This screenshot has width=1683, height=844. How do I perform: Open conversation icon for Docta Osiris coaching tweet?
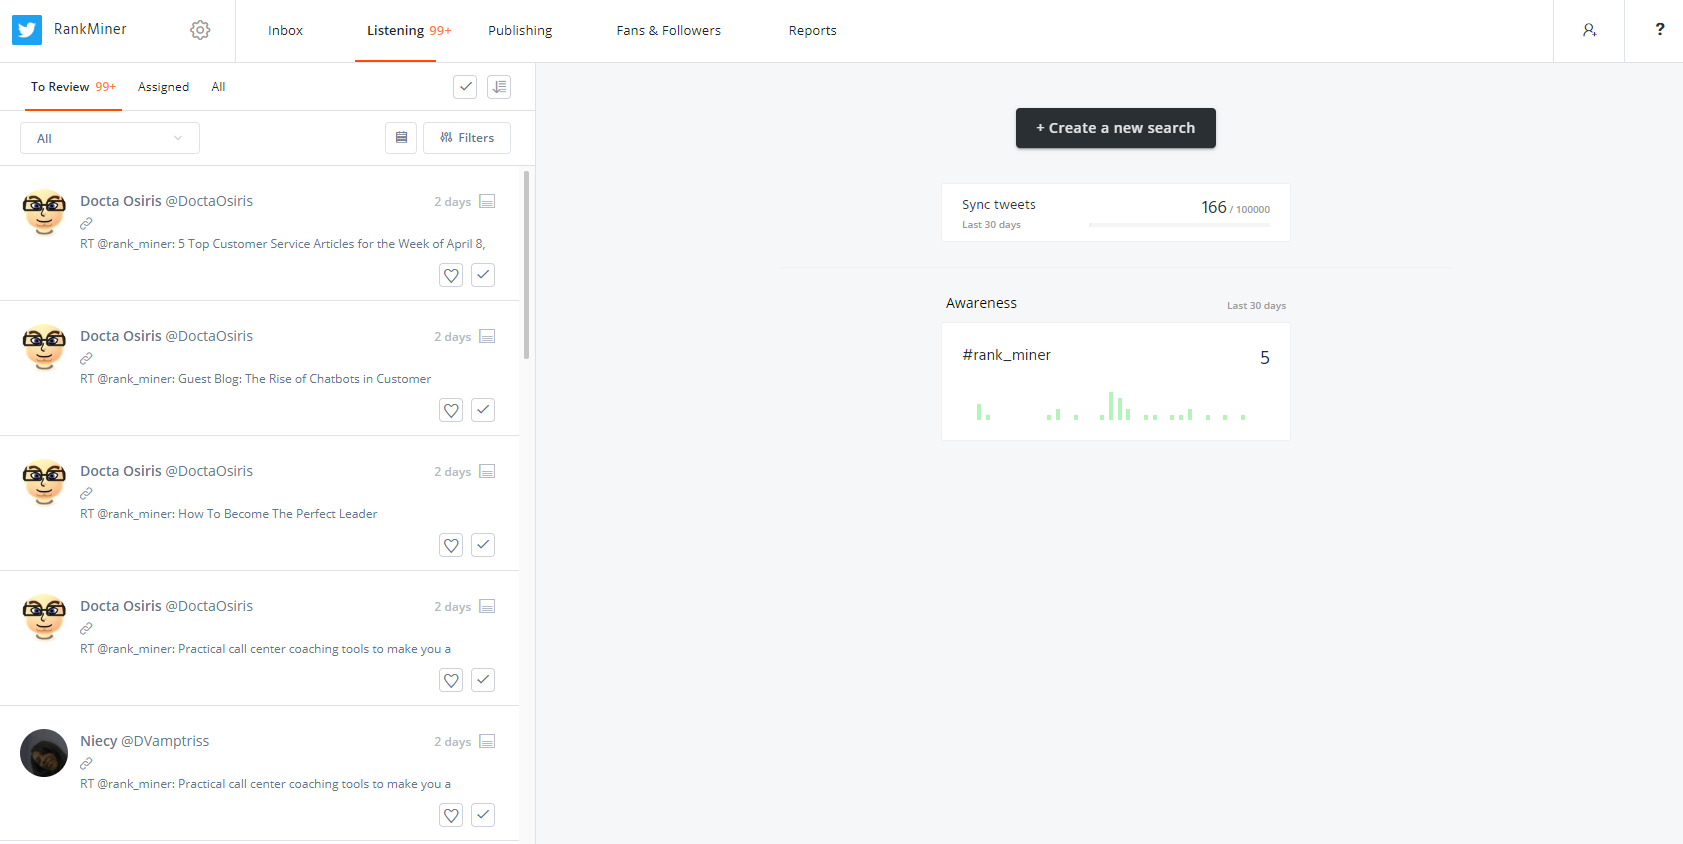(x=487, y=606)
